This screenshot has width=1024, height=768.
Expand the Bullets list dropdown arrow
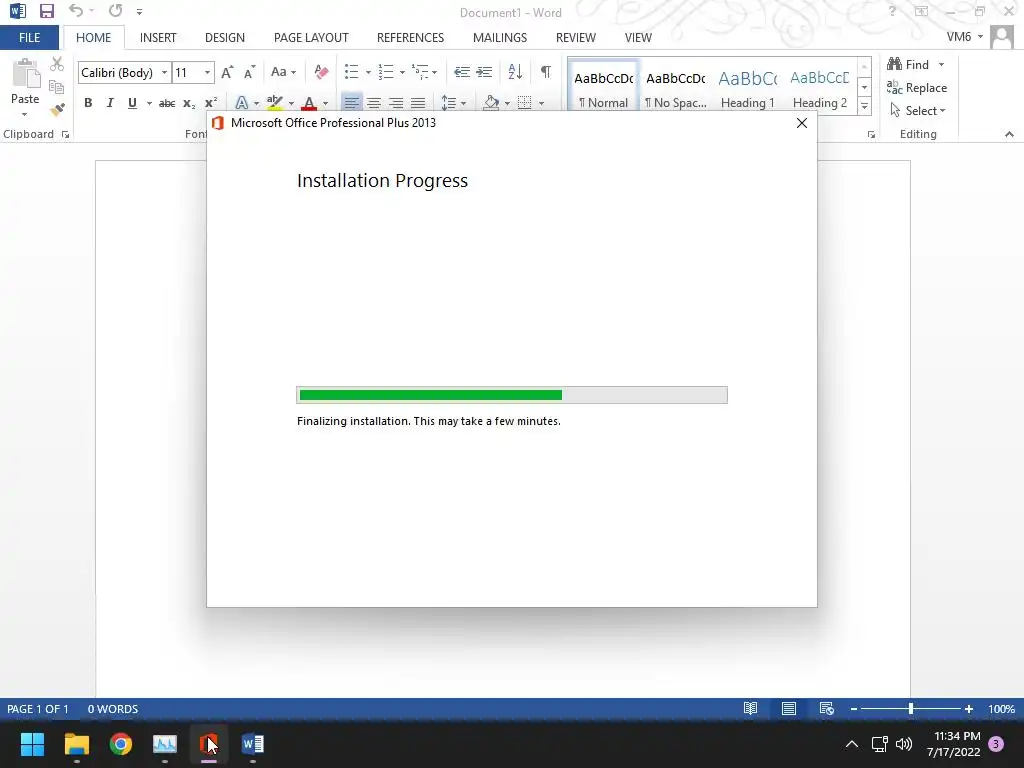click(368, 72)
